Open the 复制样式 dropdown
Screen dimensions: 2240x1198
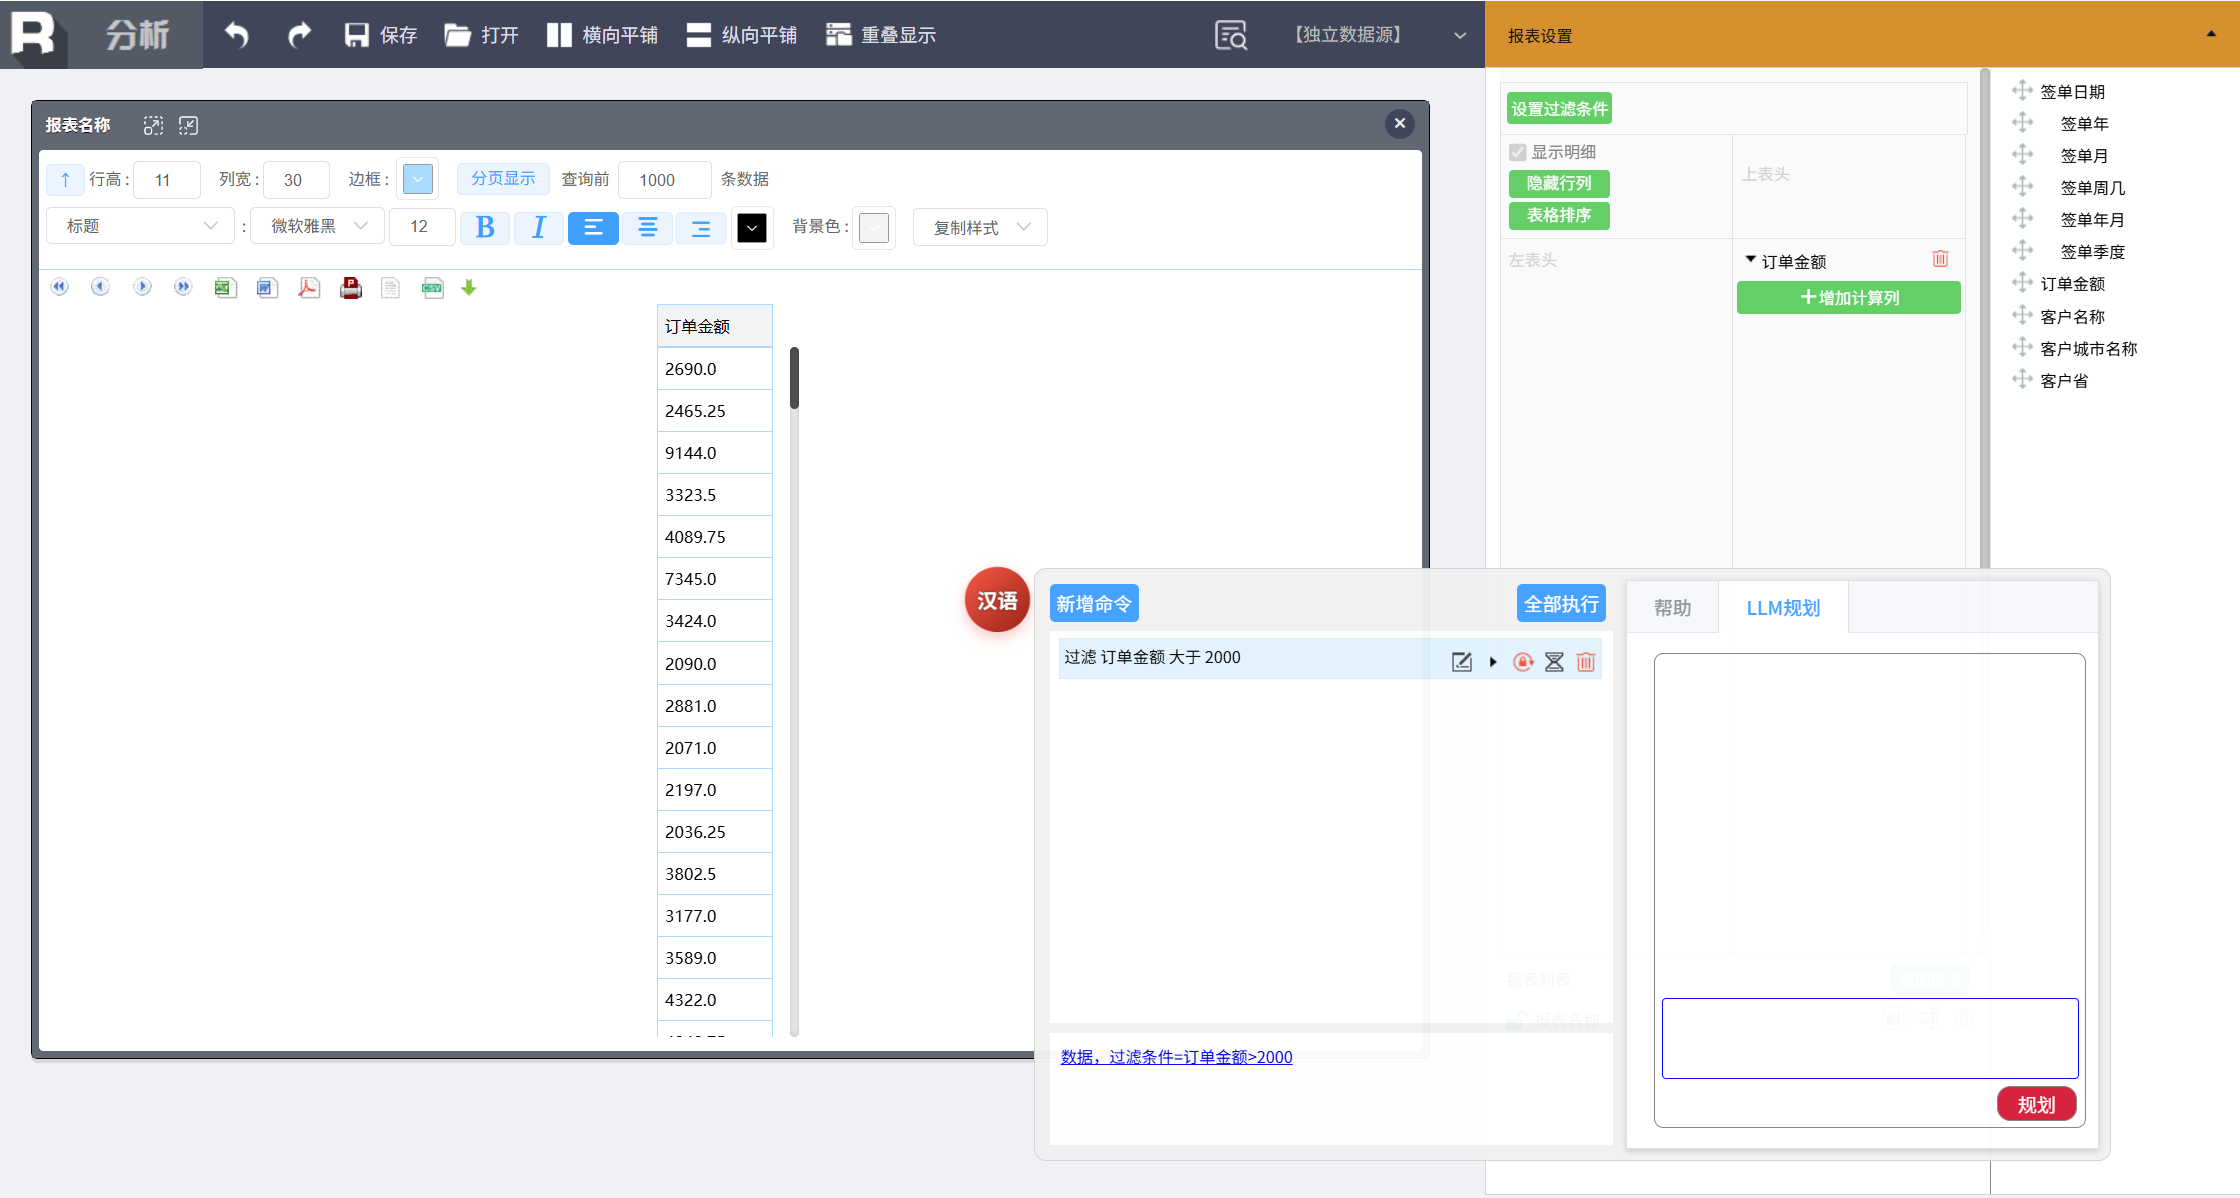tap(980, 227)
